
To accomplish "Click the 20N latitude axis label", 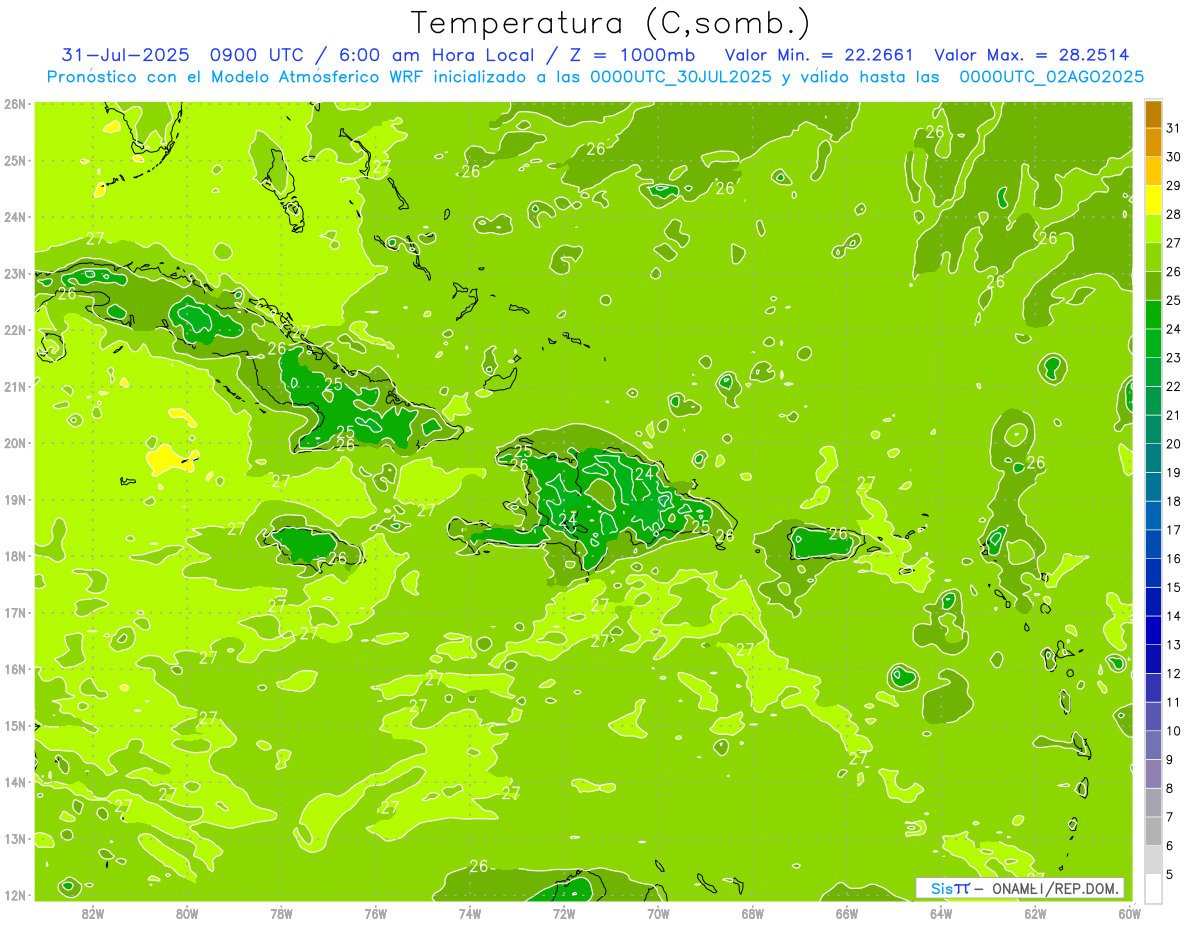I will click(x=15, y=443).
